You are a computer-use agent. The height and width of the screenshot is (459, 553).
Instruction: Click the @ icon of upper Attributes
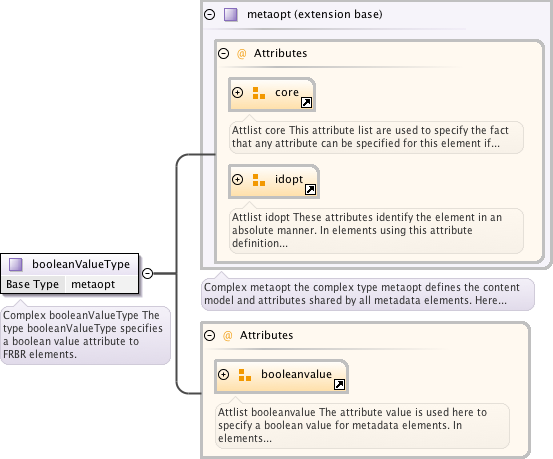(242, 54)
